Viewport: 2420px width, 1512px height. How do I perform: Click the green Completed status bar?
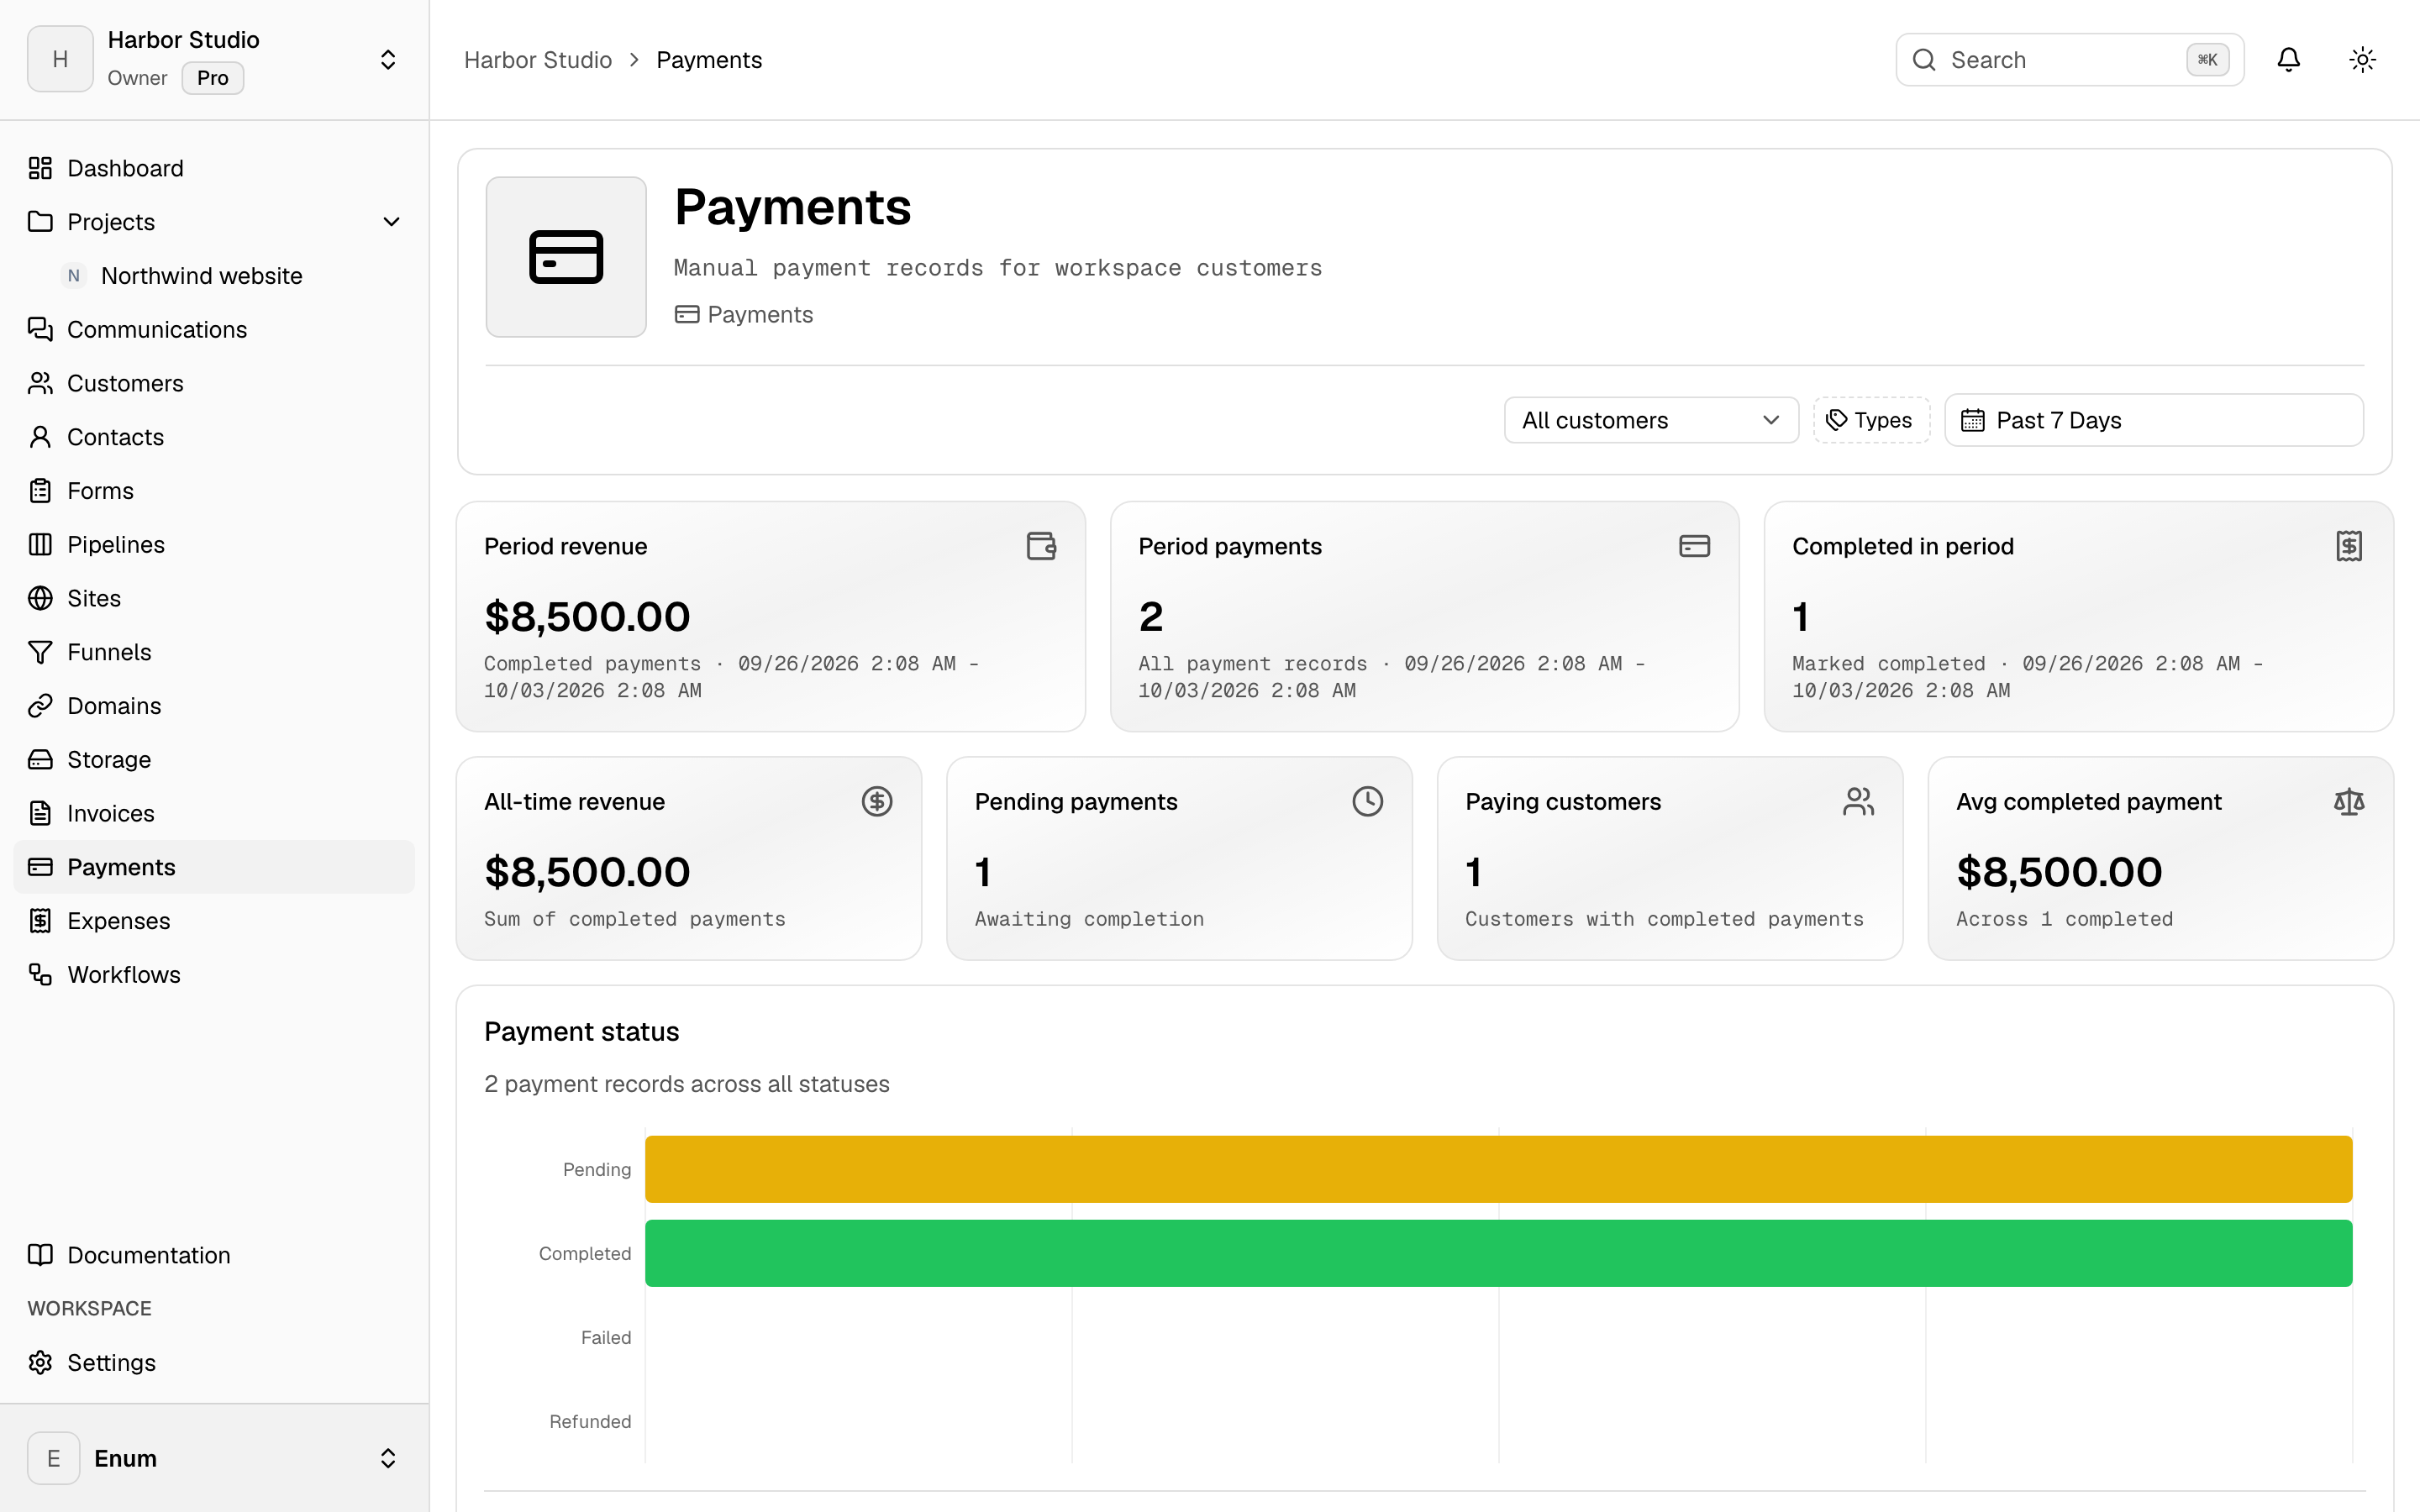(x=1498, y=1253)
